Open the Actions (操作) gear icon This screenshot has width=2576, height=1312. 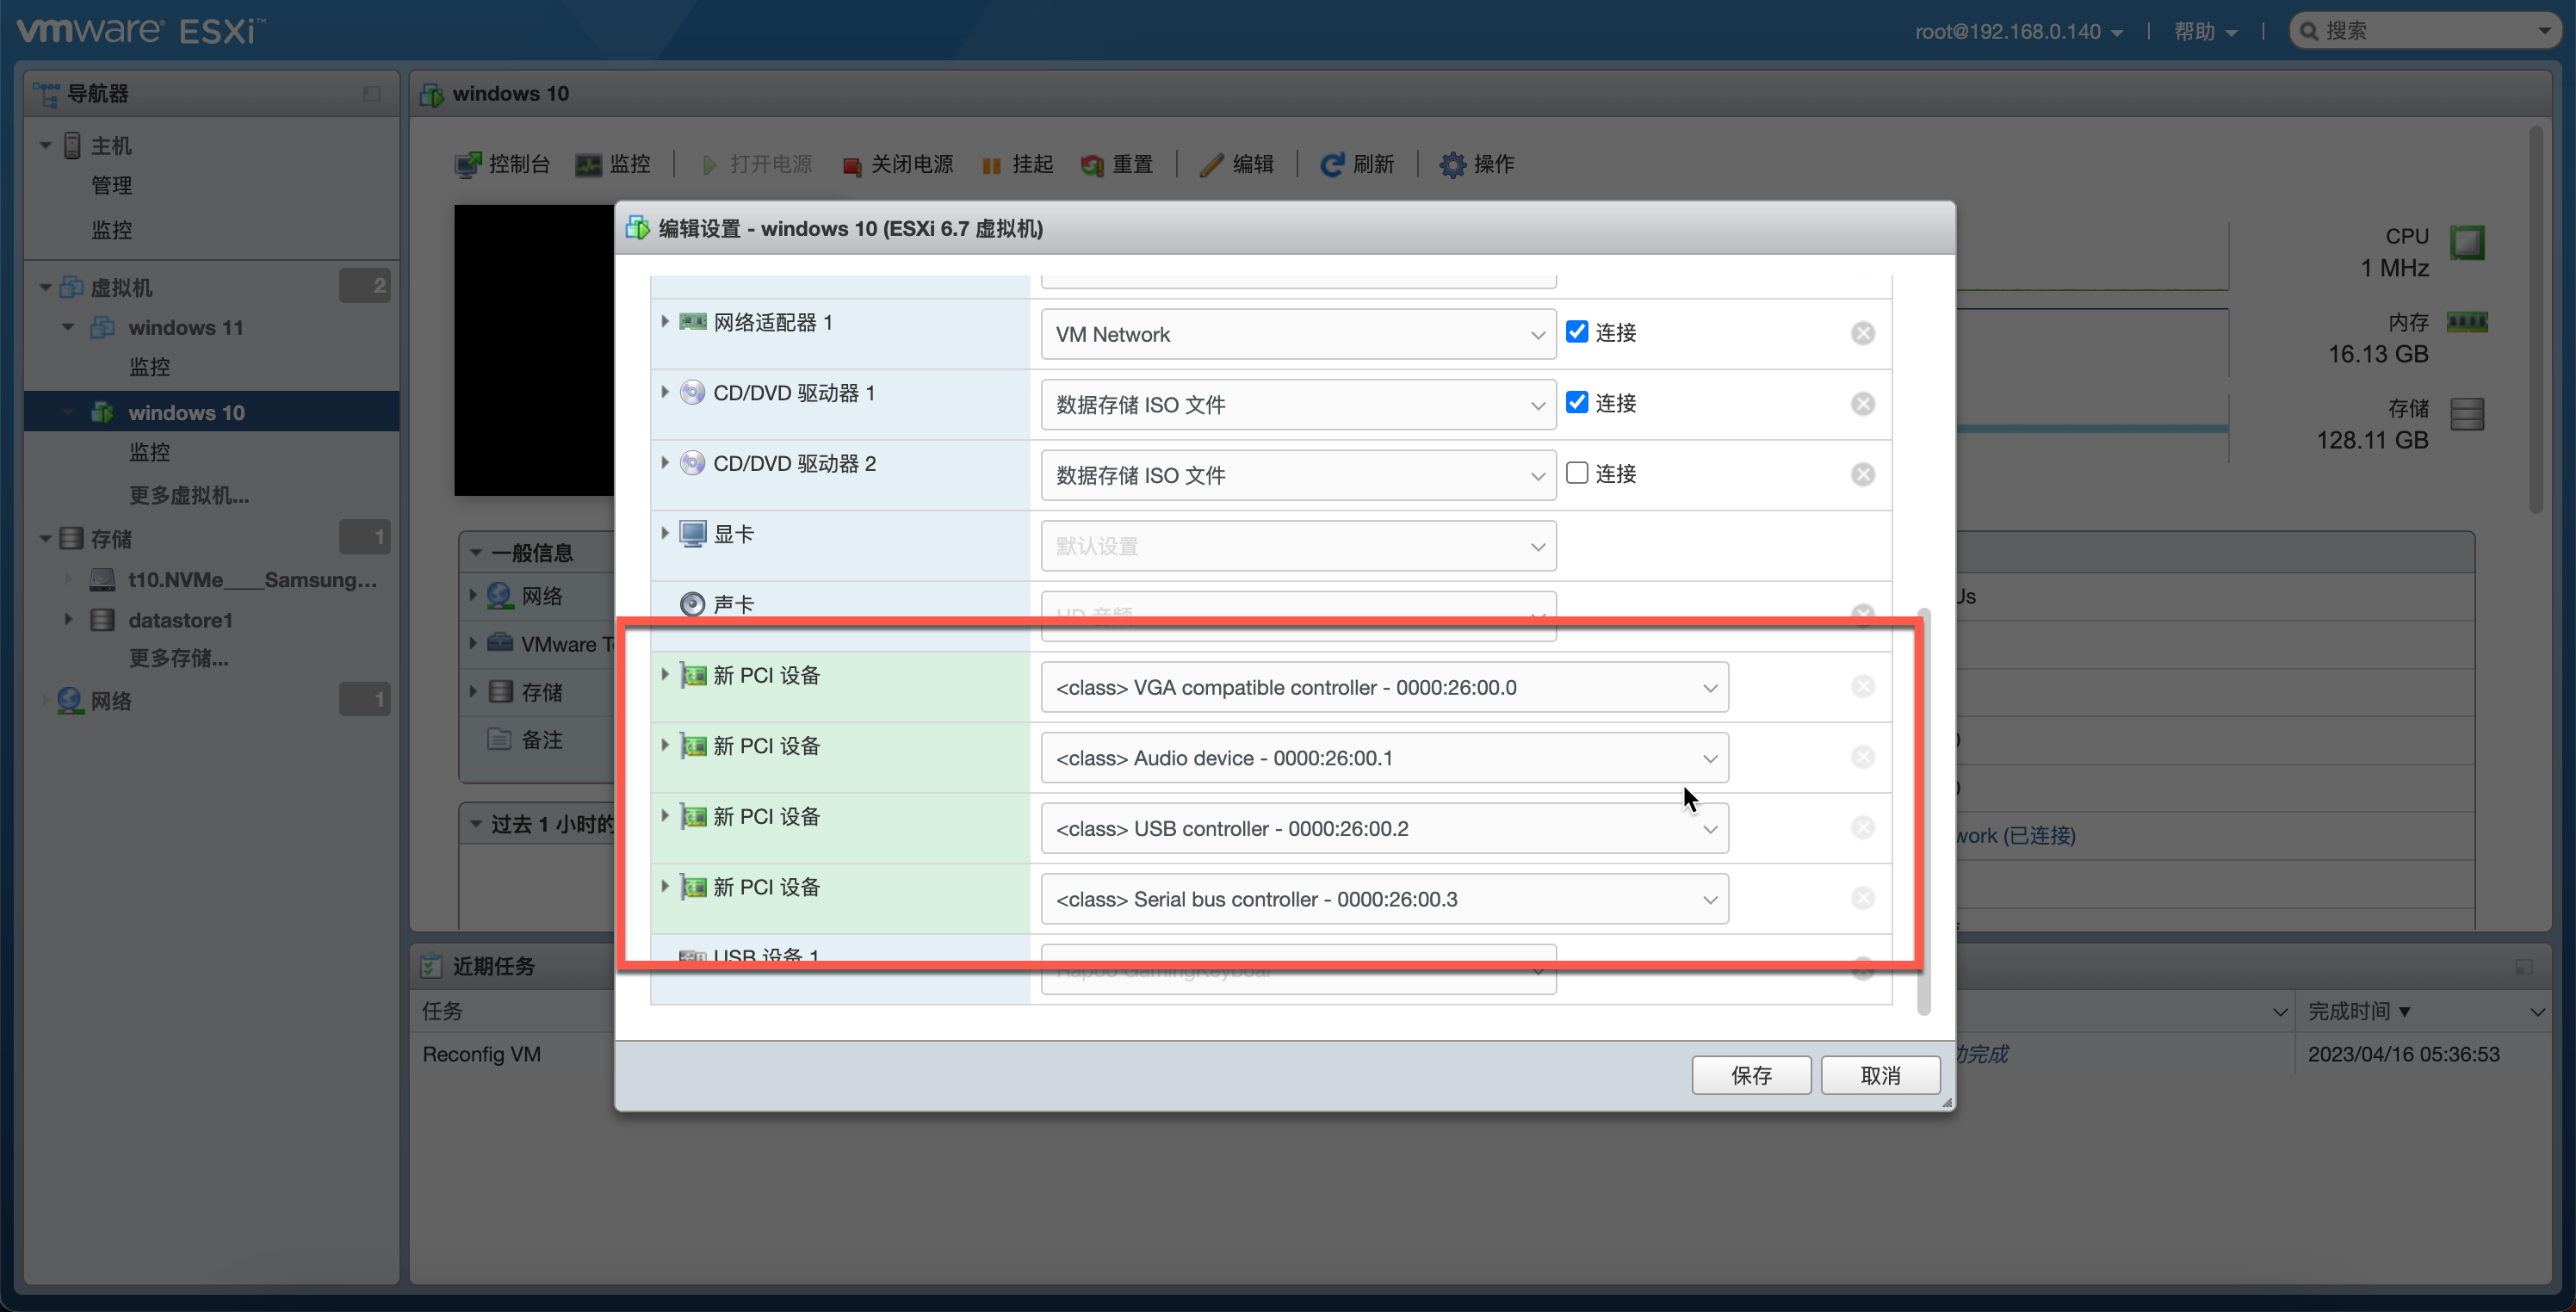pos(1452,165)
